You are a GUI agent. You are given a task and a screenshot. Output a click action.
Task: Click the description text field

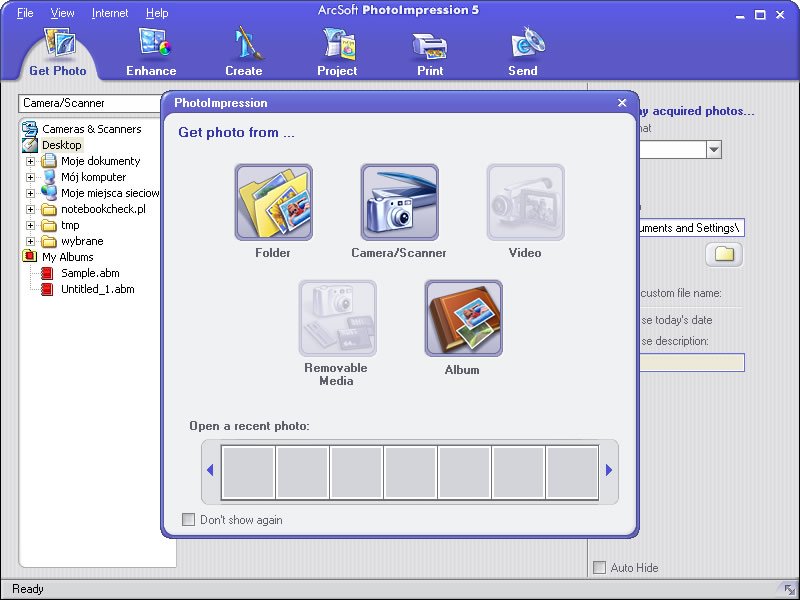[692, 362]
